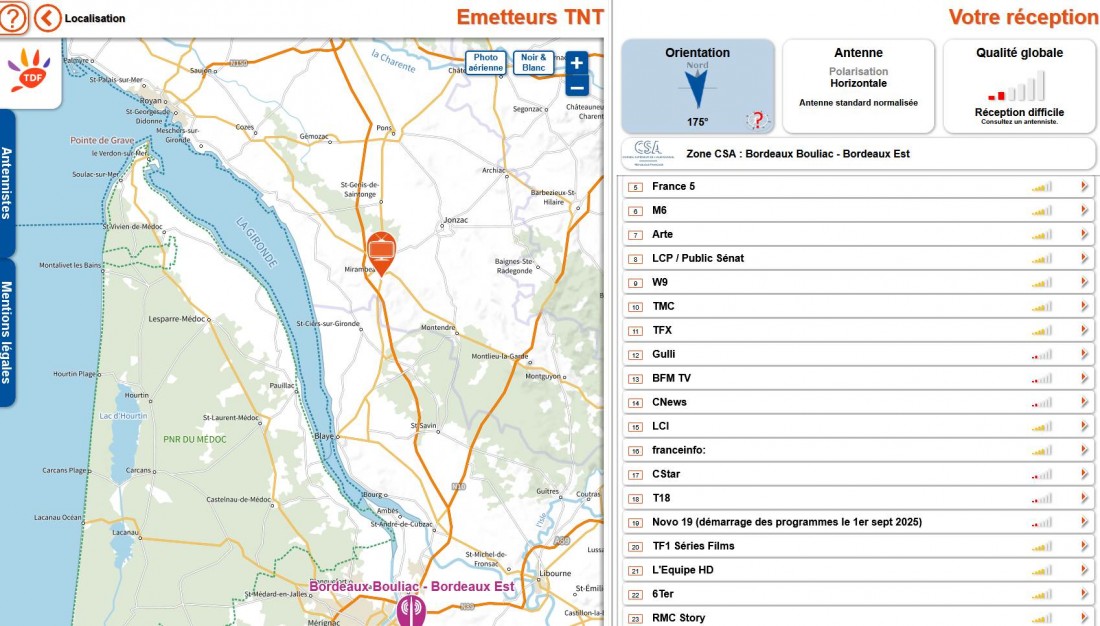Click the CSA logo
This screenshot has width=1100, height=626.
click(x=647, y=152)
